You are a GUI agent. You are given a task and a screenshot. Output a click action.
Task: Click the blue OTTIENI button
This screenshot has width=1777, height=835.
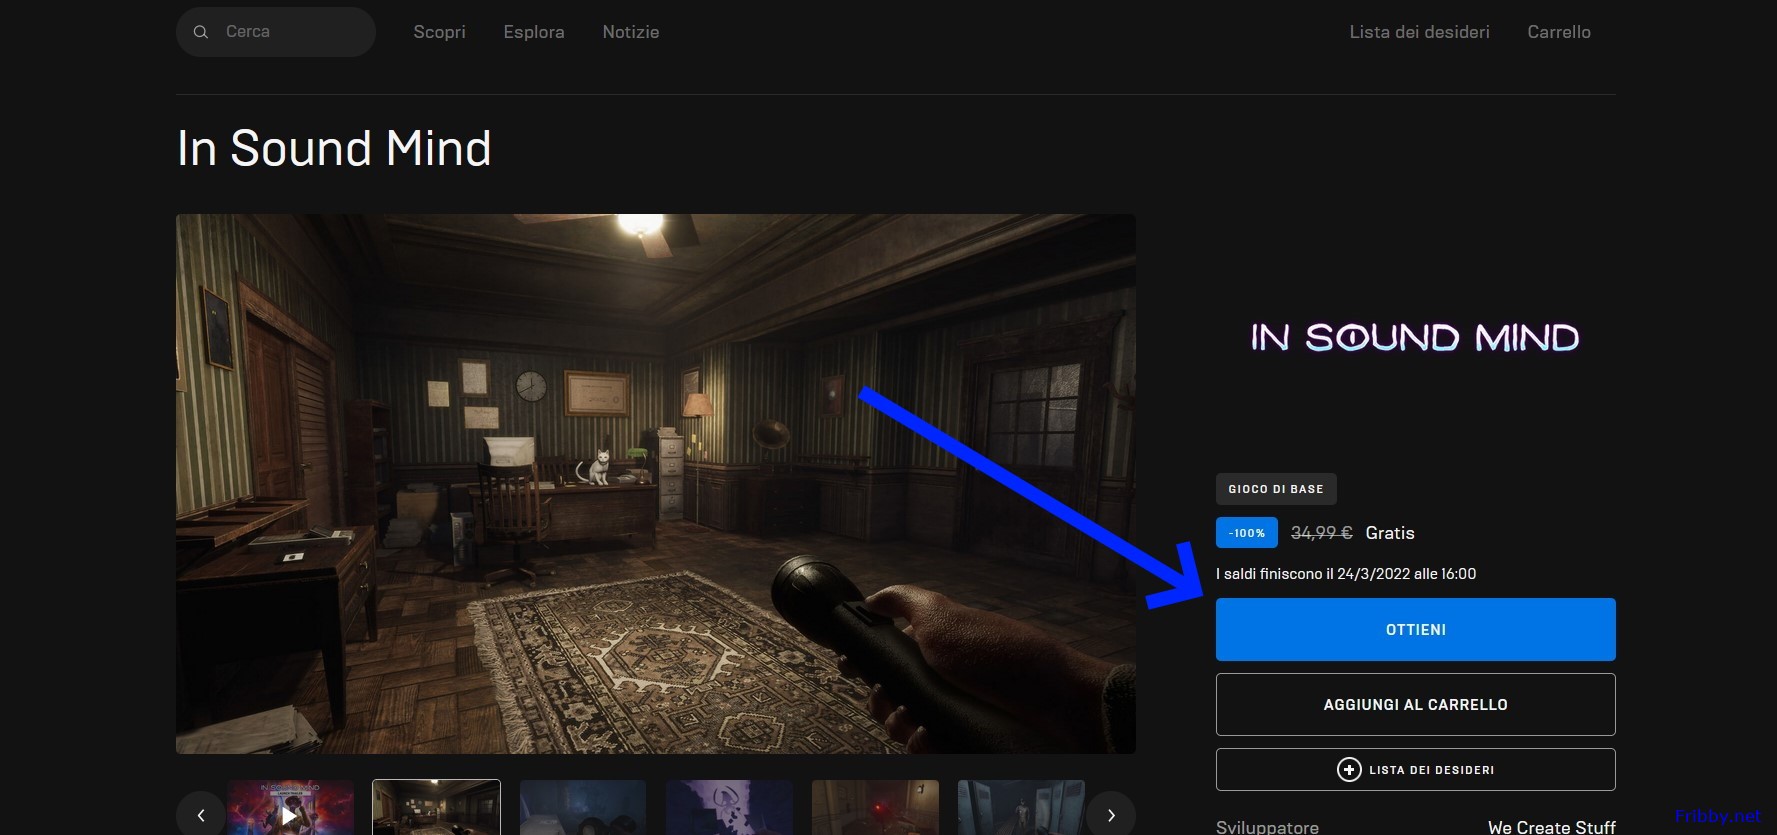(1415, 629)
